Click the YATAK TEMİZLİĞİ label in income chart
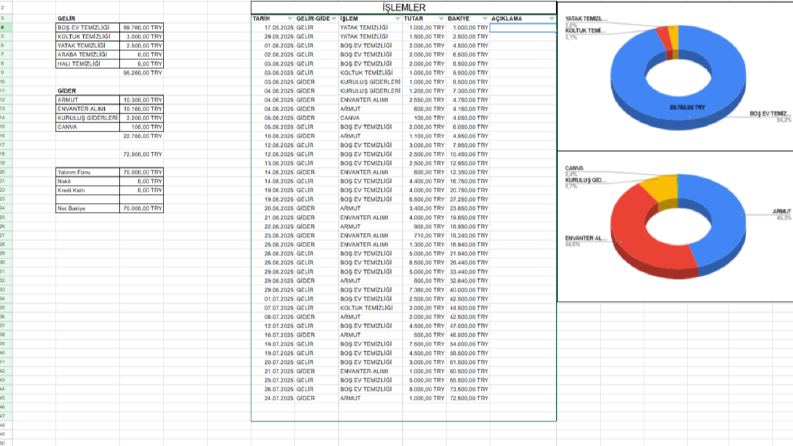The image size is (793, 446). (x=586, y=19)
